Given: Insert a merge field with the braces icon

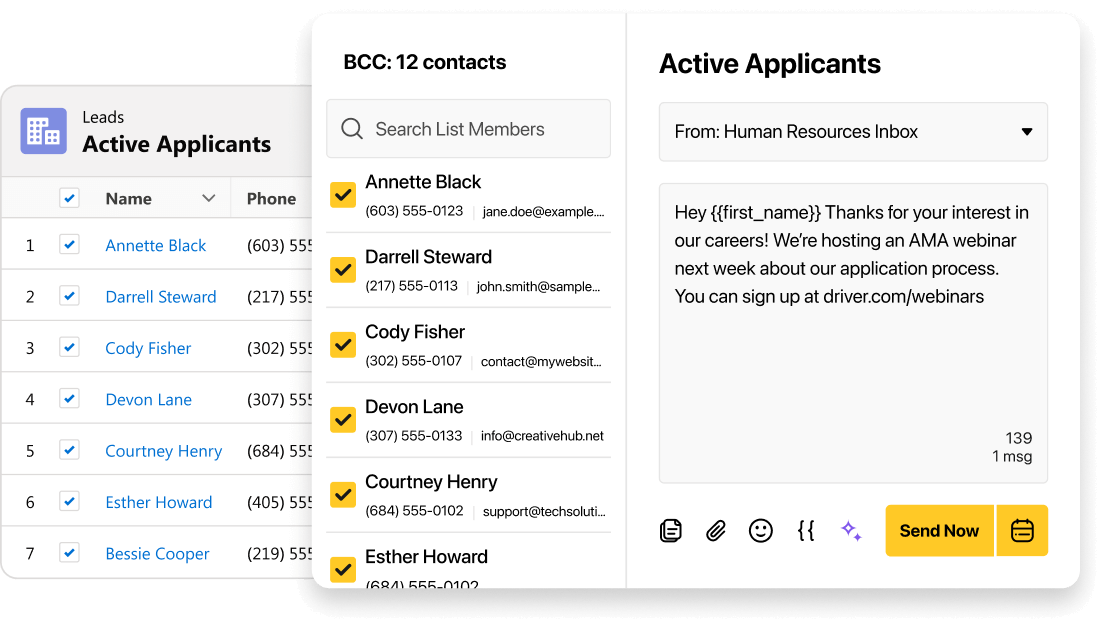Looking at the screenshot, I should [806, 530].
